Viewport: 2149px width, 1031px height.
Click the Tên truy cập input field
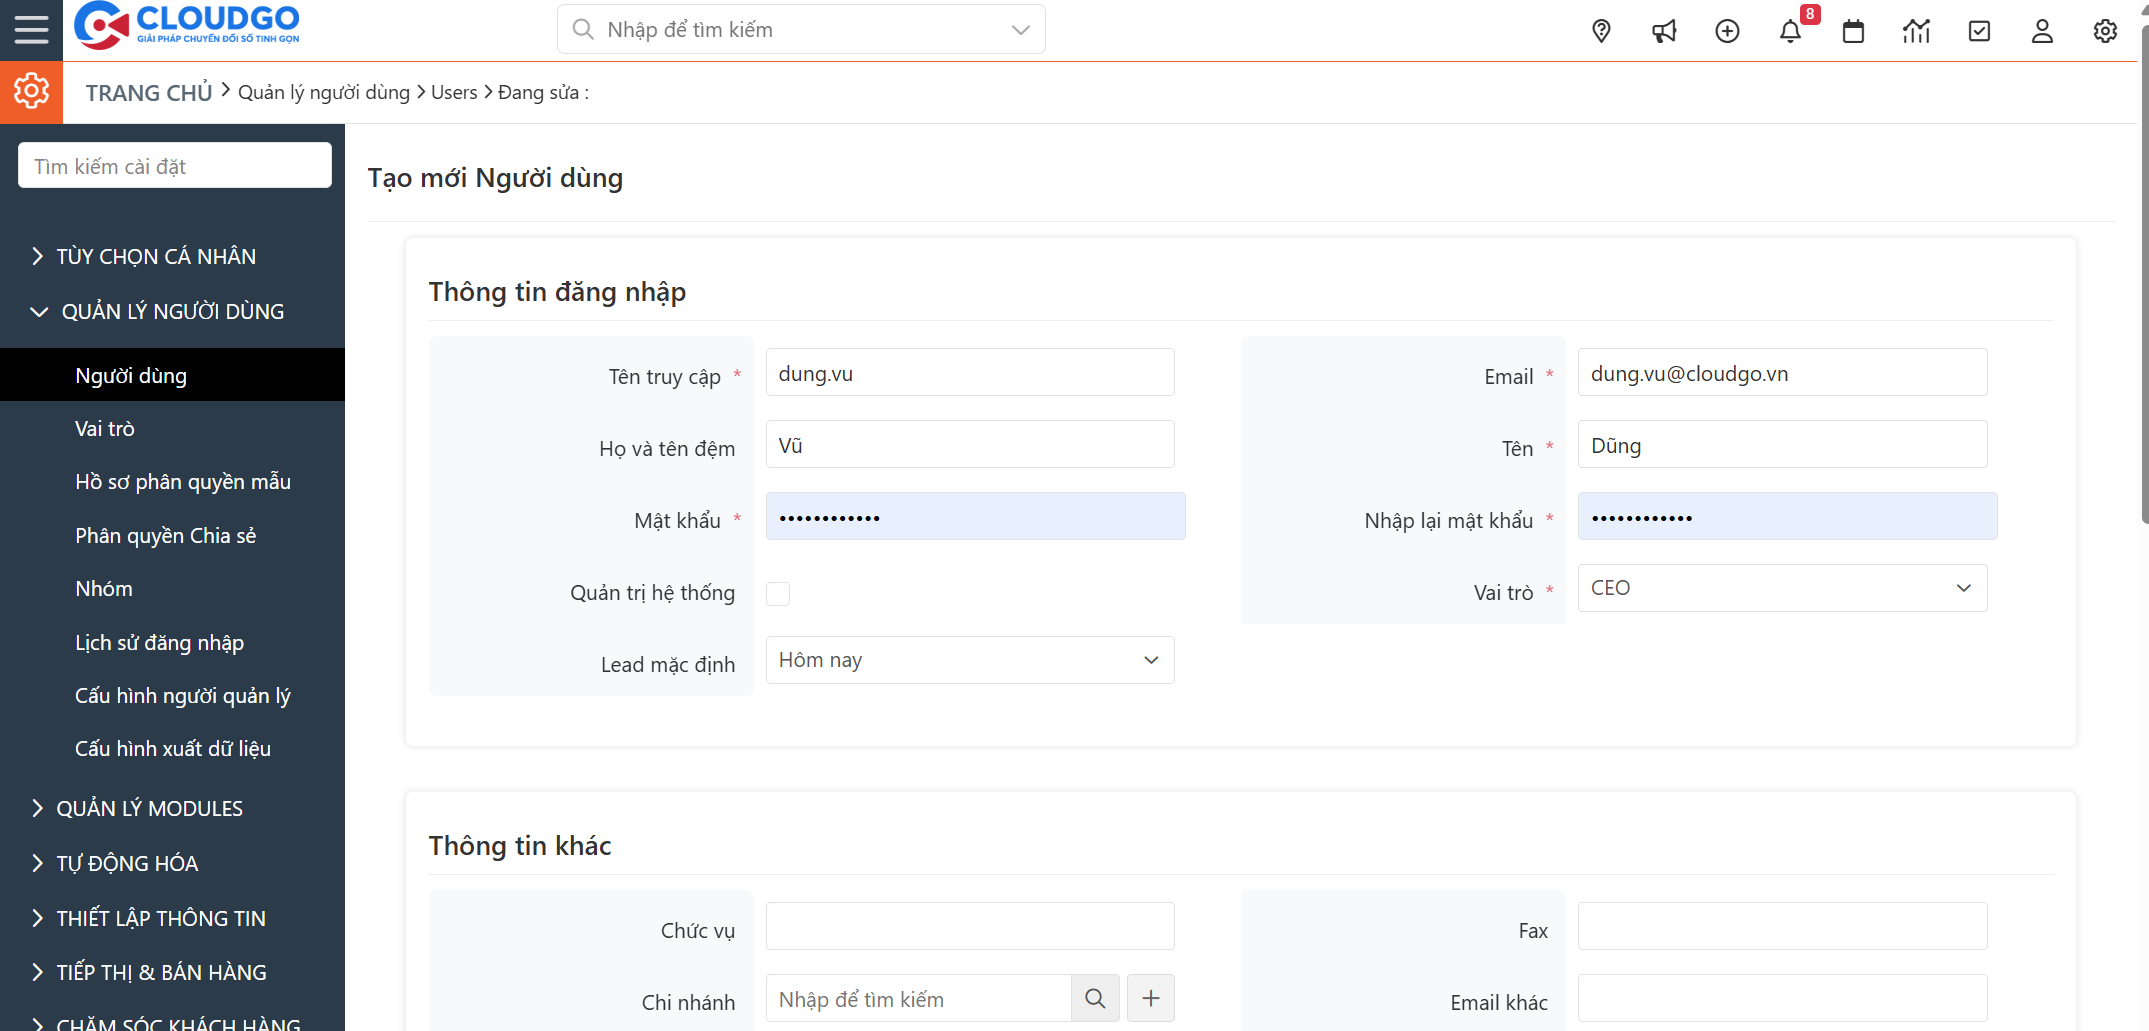point(969,373)
